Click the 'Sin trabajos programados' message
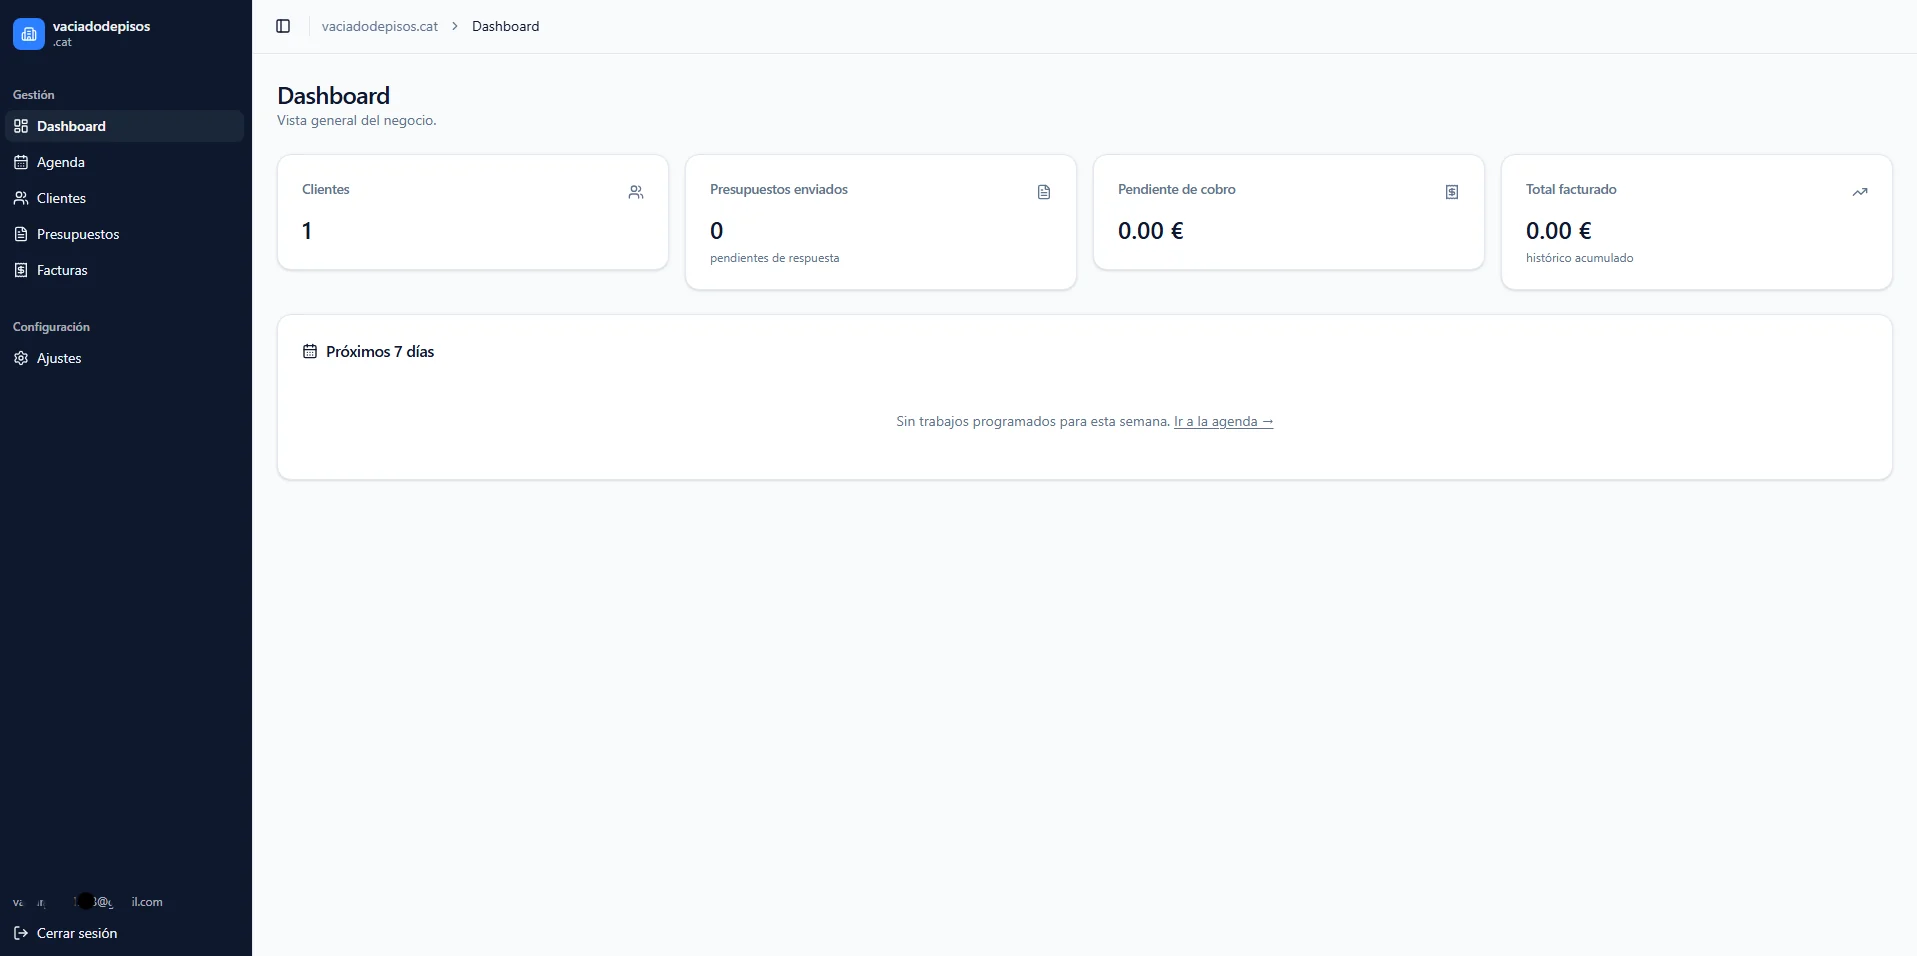 coord(1033,421)
